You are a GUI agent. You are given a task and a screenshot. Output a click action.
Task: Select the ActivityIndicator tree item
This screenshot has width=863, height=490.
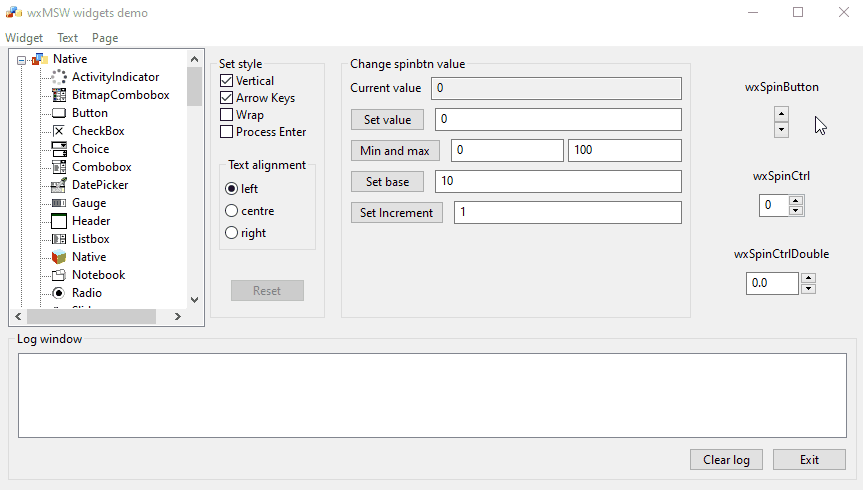[x=116, y=77]
